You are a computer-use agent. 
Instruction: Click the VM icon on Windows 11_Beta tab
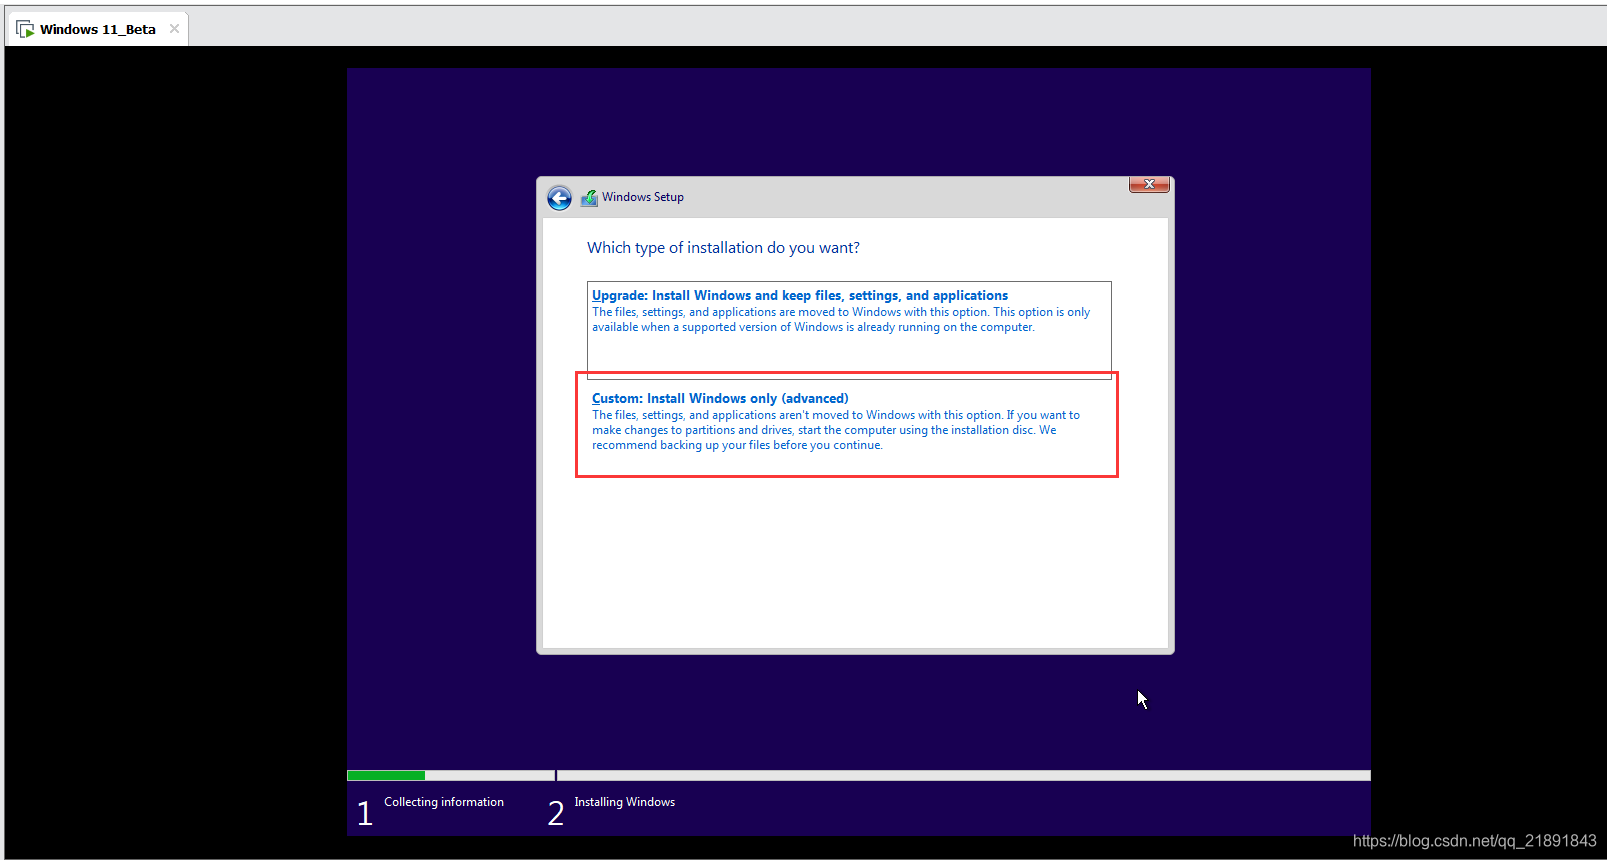tap(25, 29)
